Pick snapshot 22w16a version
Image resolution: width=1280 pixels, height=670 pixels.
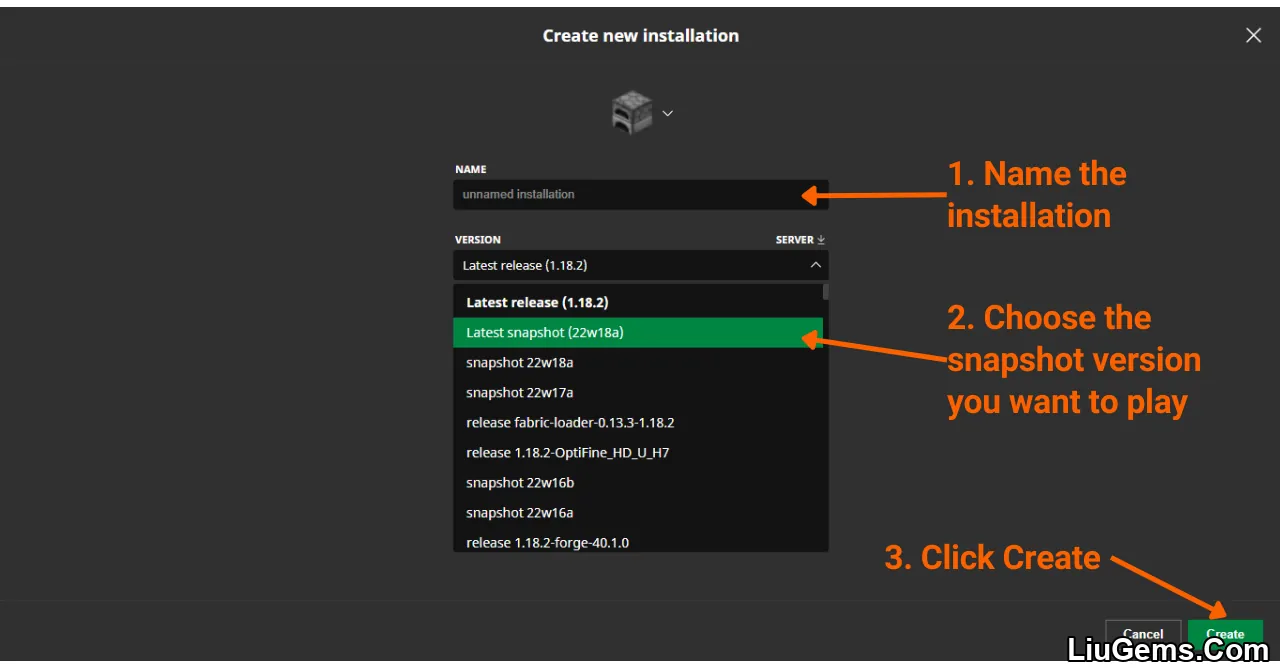click(x=638, y=512)
